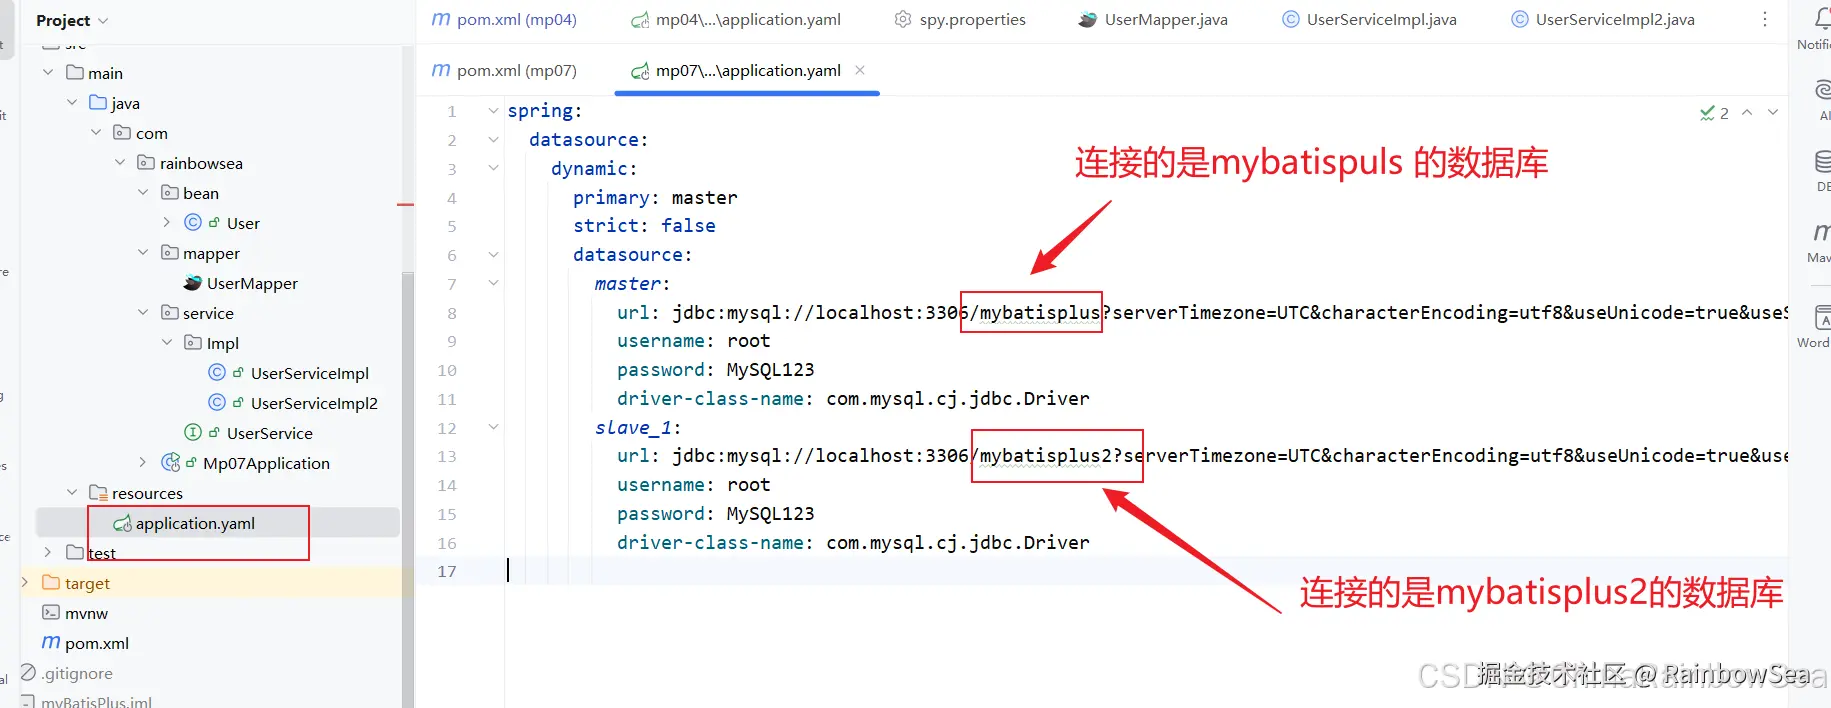Collapse the mapper package

(143, 253)
